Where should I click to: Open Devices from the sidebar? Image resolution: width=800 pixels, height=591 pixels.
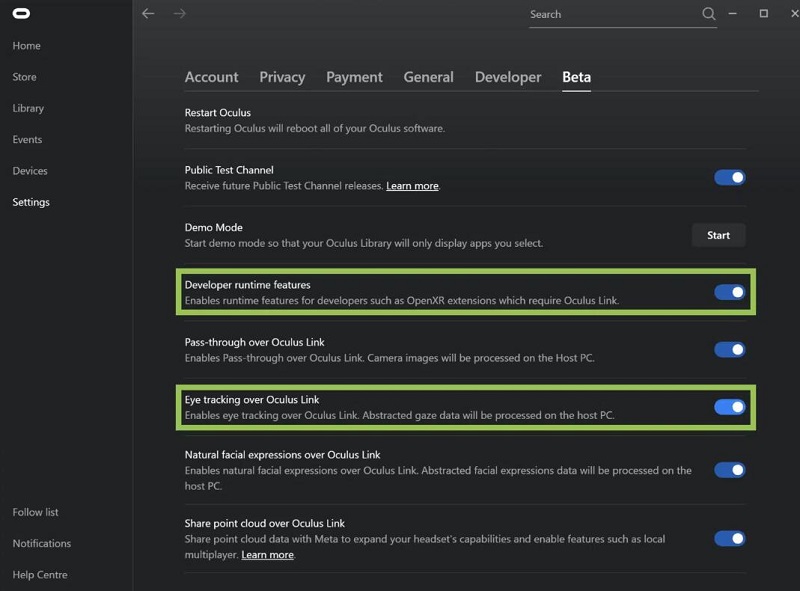click(x=30, y=171)
